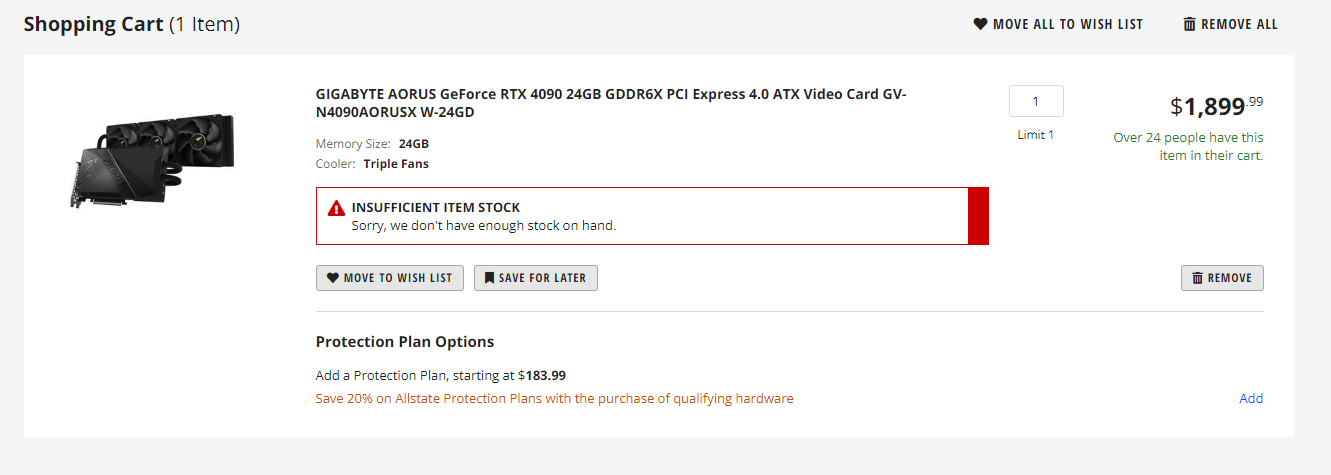The height and width of the screenshot is (475, 1331).
Task: Click the trash can icon beside Remove All
Action: tap(1189, 24)
